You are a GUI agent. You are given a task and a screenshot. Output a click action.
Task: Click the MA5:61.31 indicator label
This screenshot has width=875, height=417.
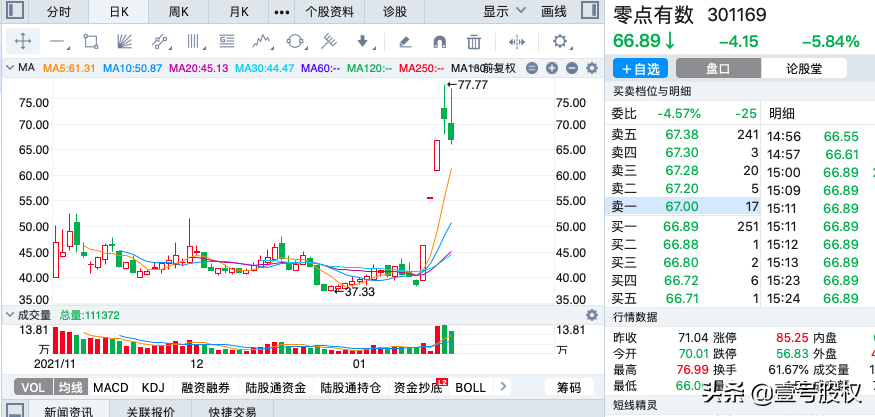coord(70,69)
